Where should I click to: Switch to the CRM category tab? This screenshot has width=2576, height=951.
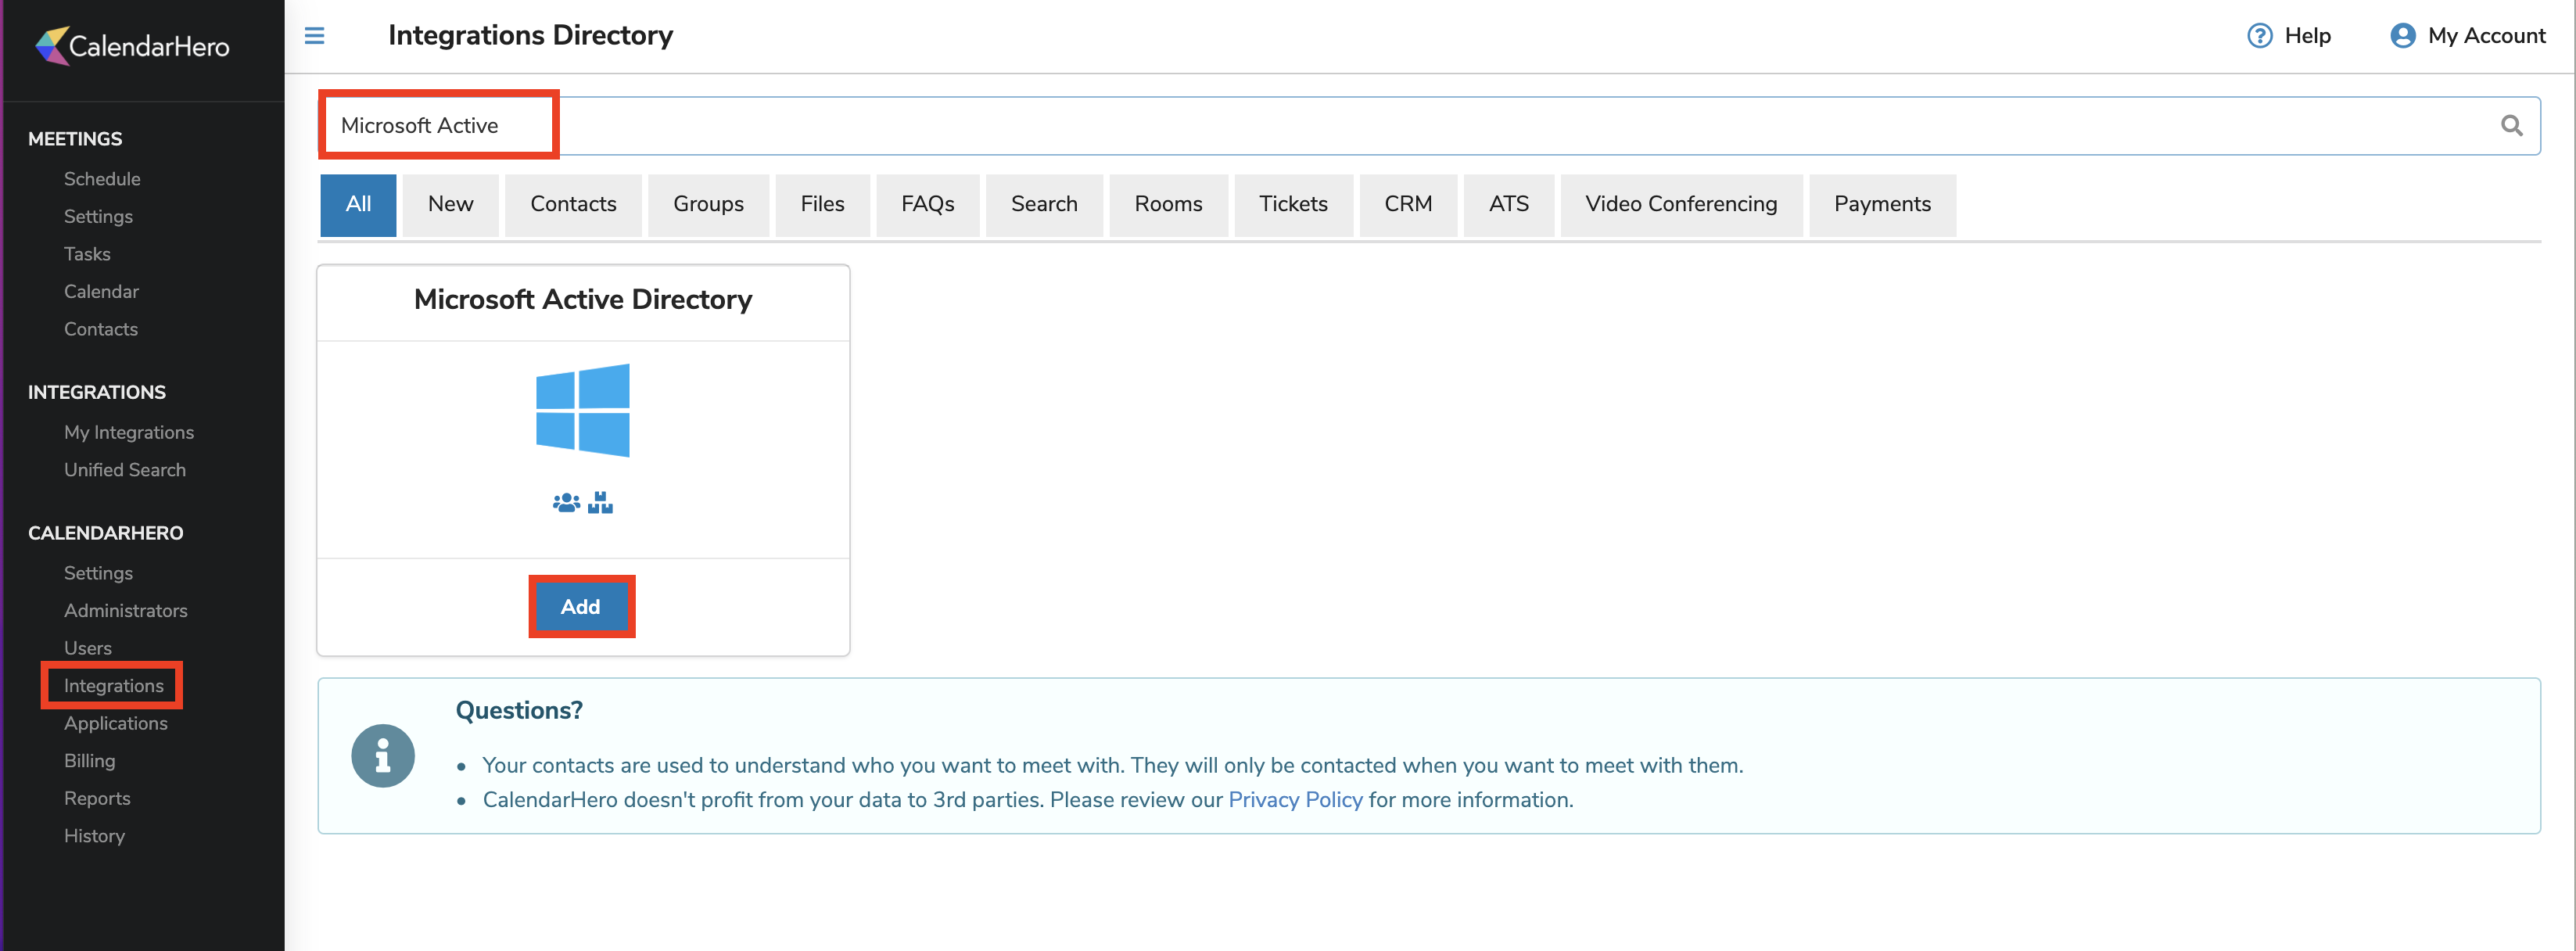[x=1407, y=204]
